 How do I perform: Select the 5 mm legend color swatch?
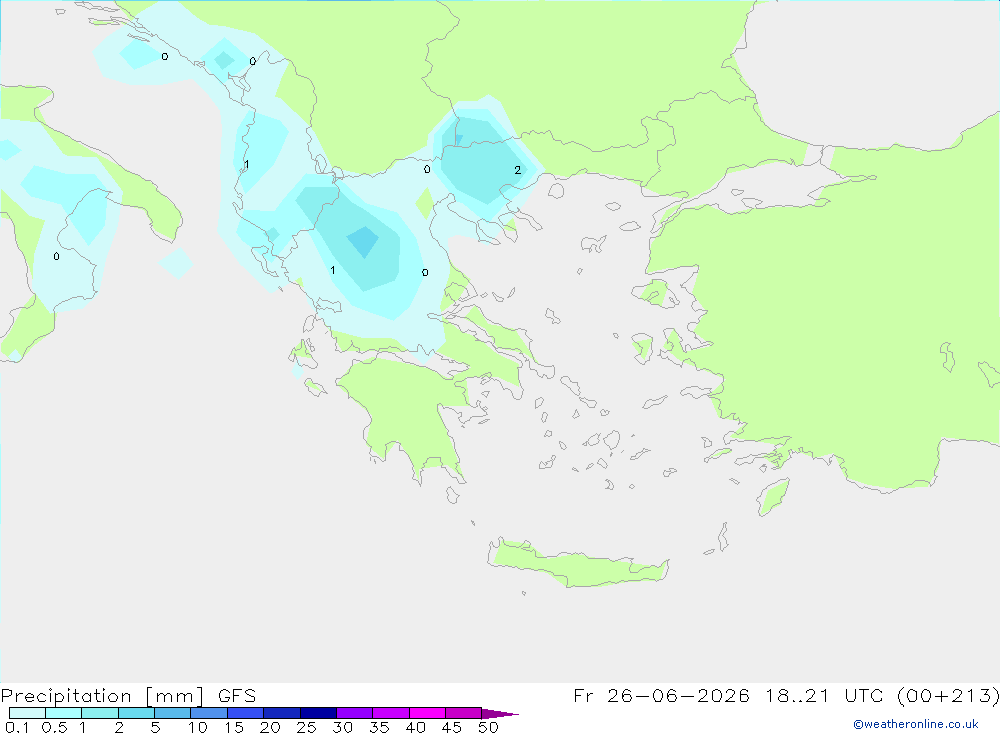173,713
